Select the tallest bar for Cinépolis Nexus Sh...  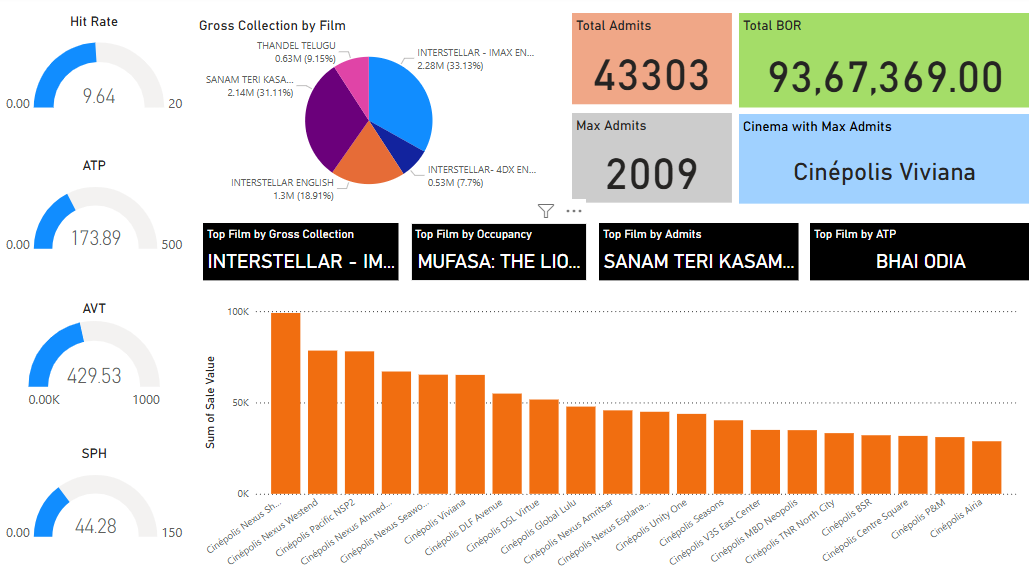pos(285,403)
